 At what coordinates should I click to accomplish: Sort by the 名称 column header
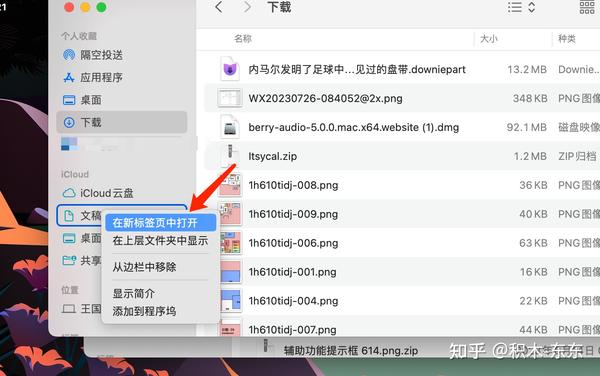(243, 39)
